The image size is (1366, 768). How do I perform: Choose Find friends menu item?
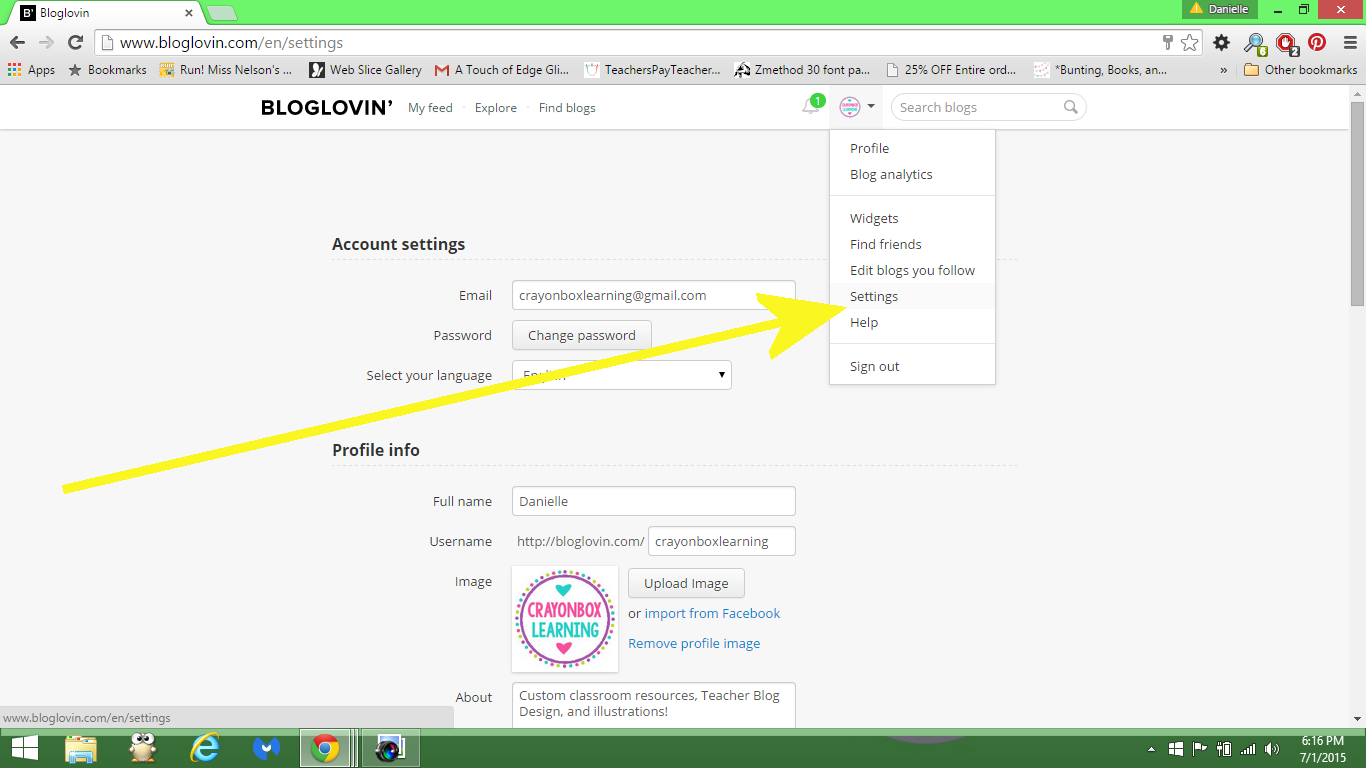(912, 244)
